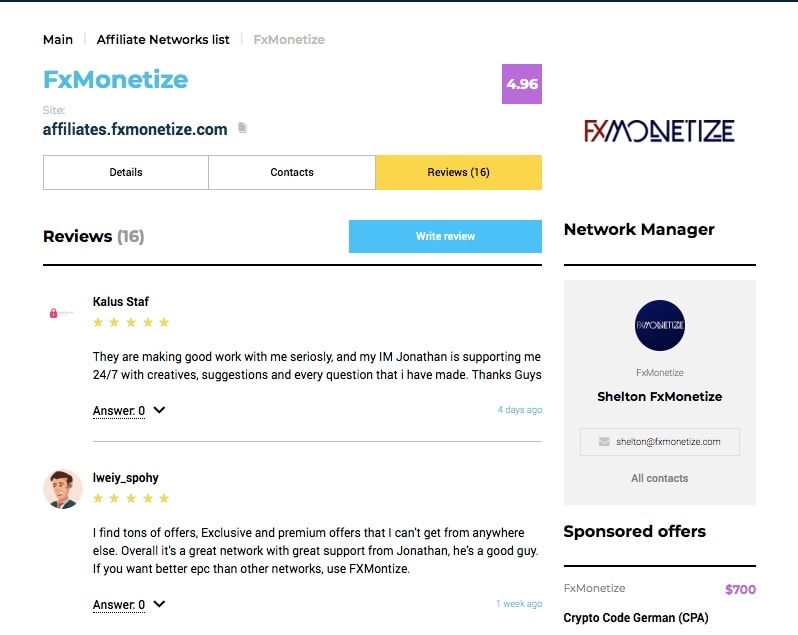Click Kalus Staf's five-star rating
The image size is (798, 635).
[131, 322]
